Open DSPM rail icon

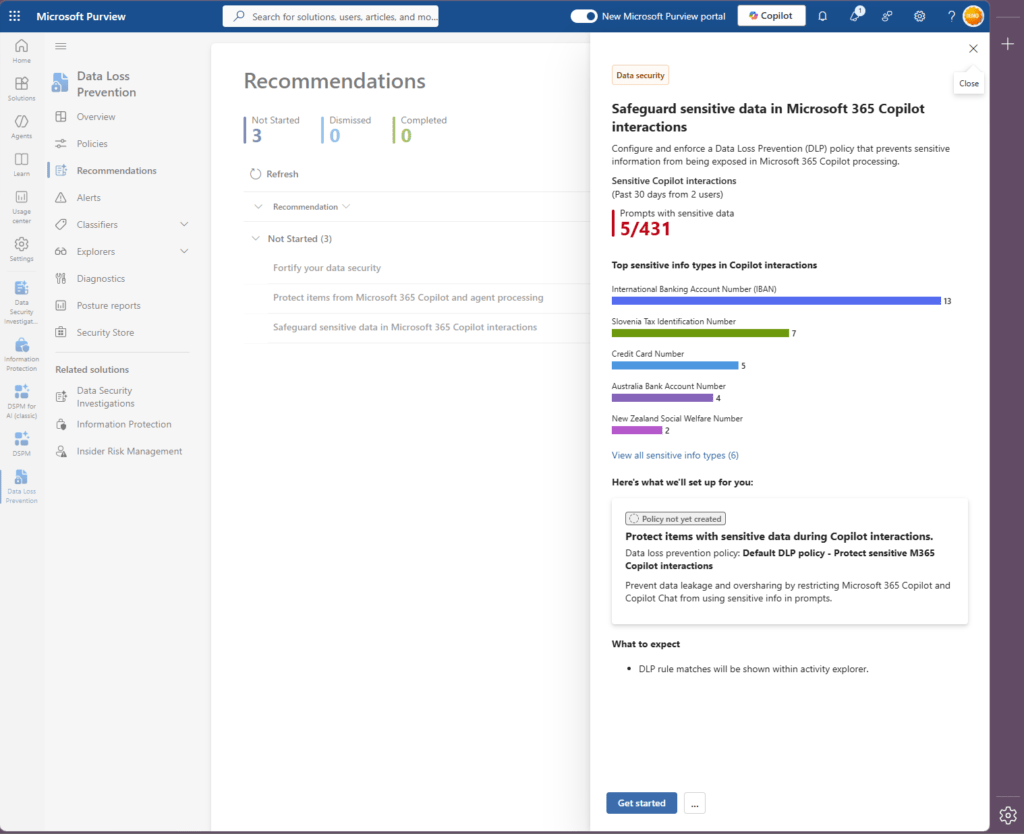point(22,443)
